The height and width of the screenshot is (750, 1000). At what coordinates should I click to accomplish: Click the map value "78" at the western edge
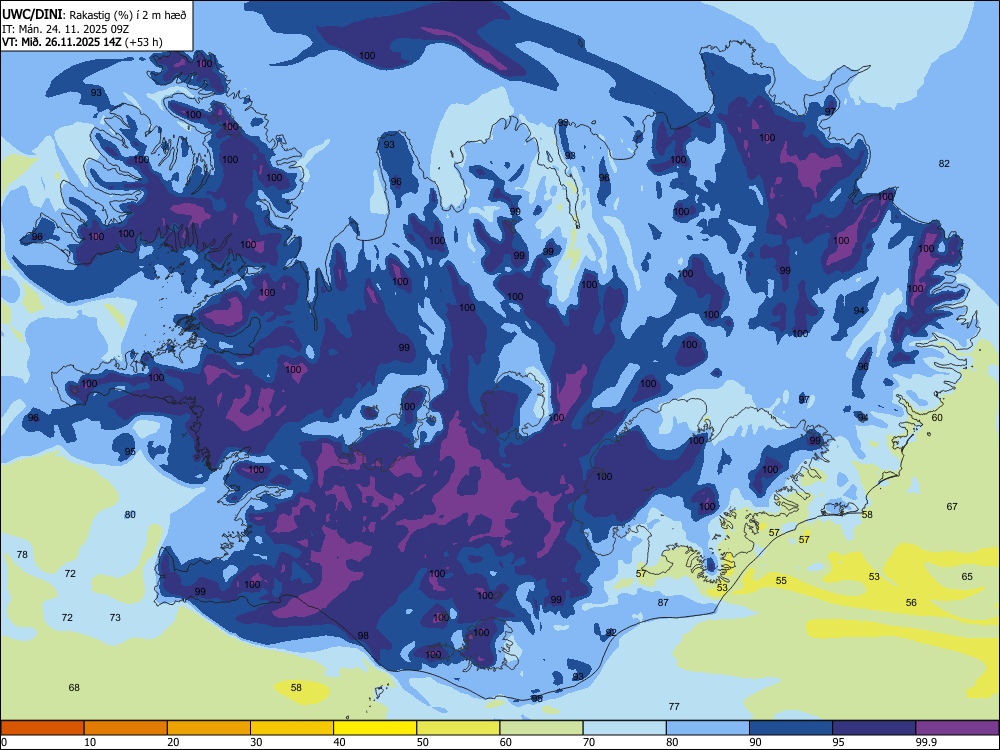(22, 555)
